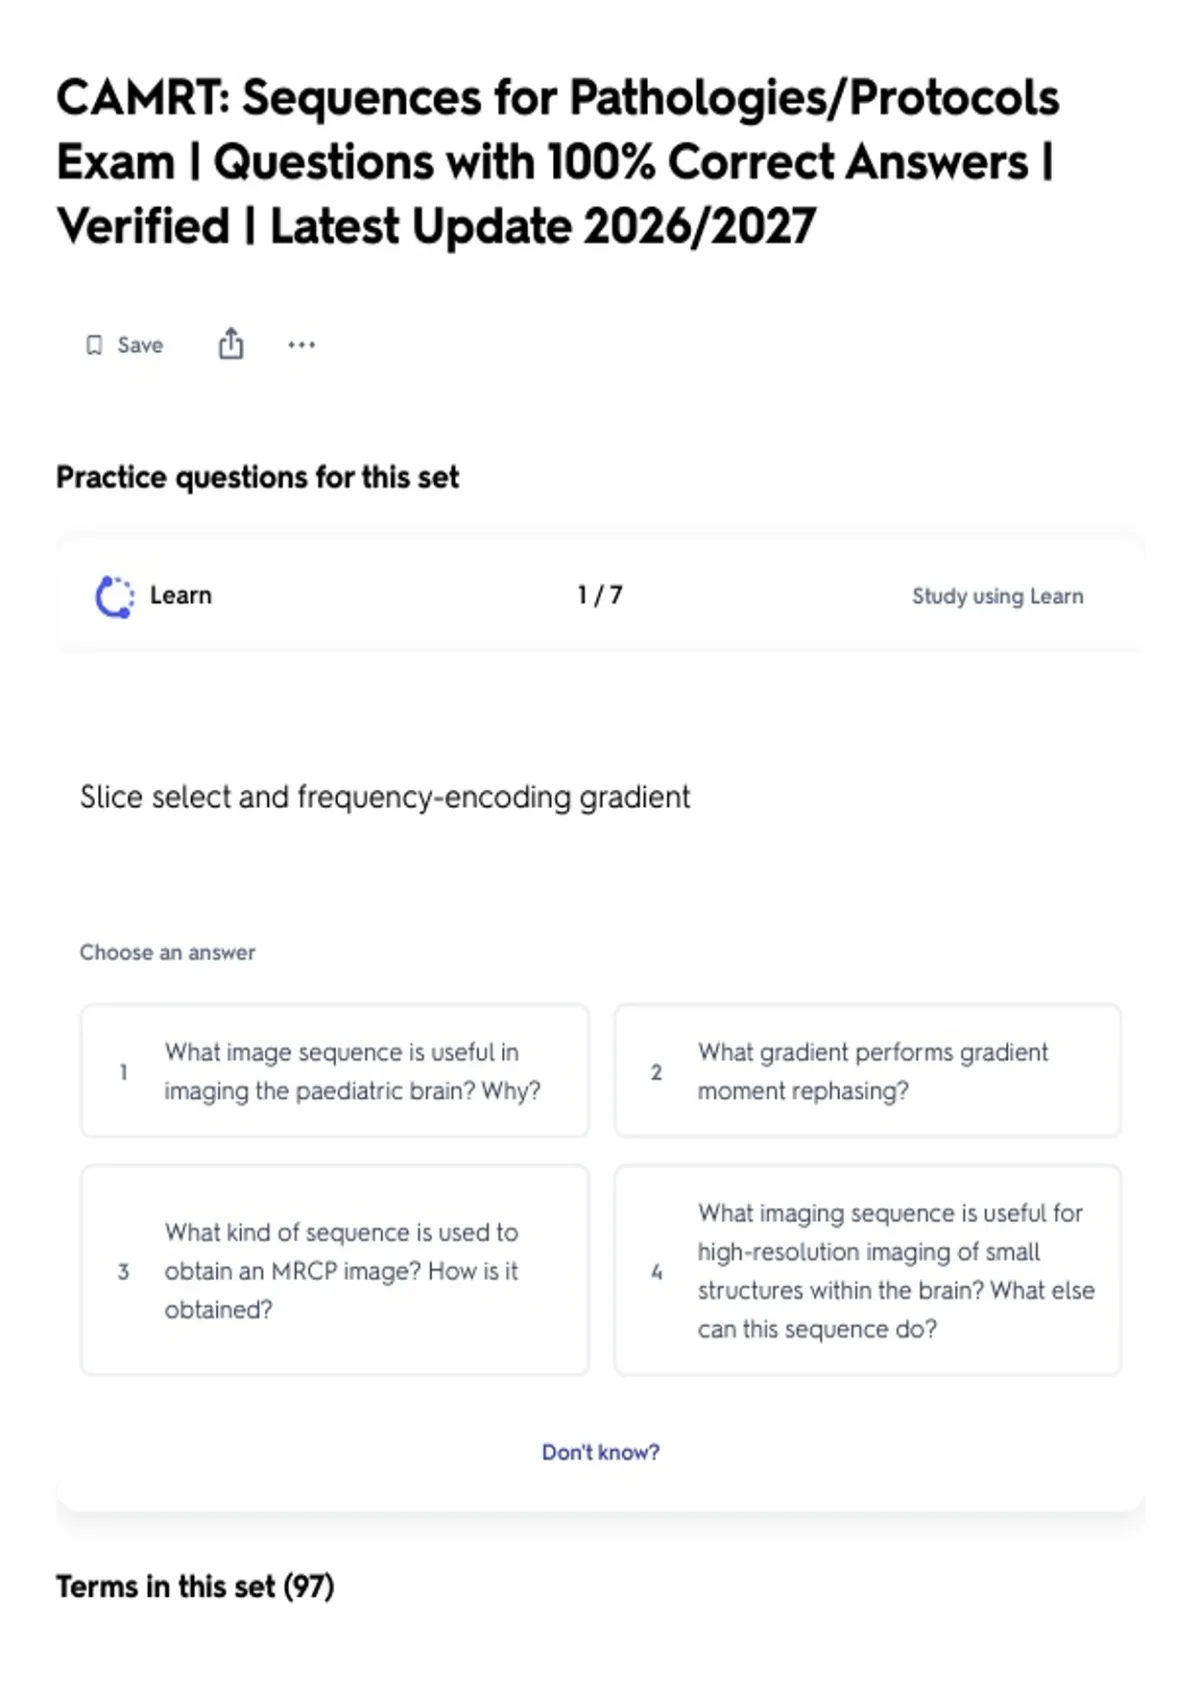
Task: Click the "Study using Learn" link
Action: [x=997, y=596]
